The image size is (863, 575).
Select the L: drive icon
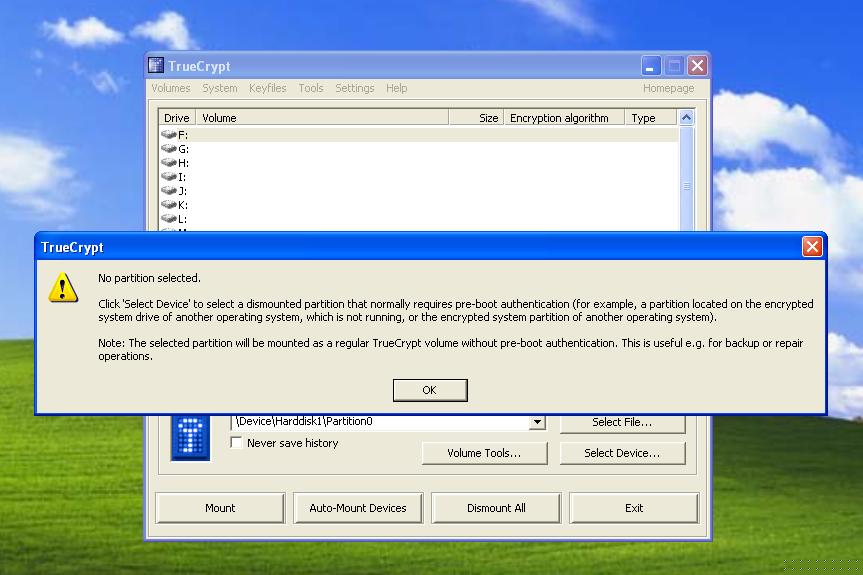coord(169,218)
